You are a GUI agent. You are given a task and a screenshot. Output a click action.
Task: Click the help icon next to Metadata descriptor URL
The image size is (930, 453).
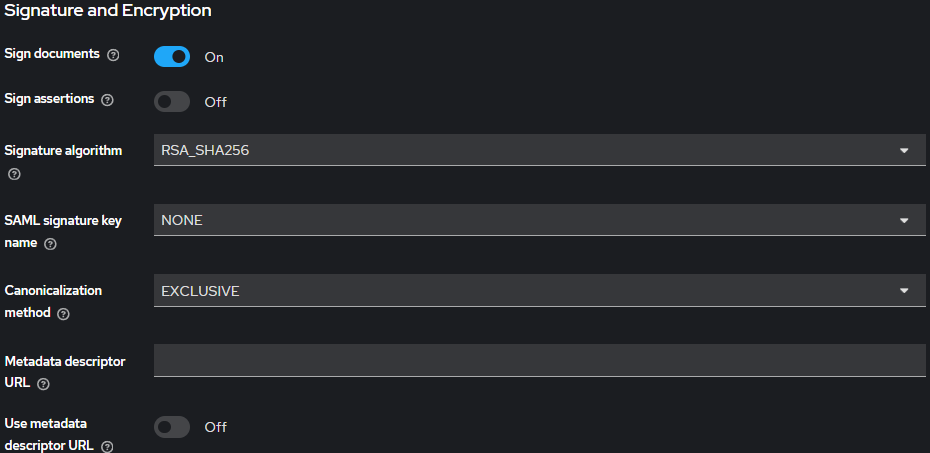pyautogui.click(x=43, y=383)
